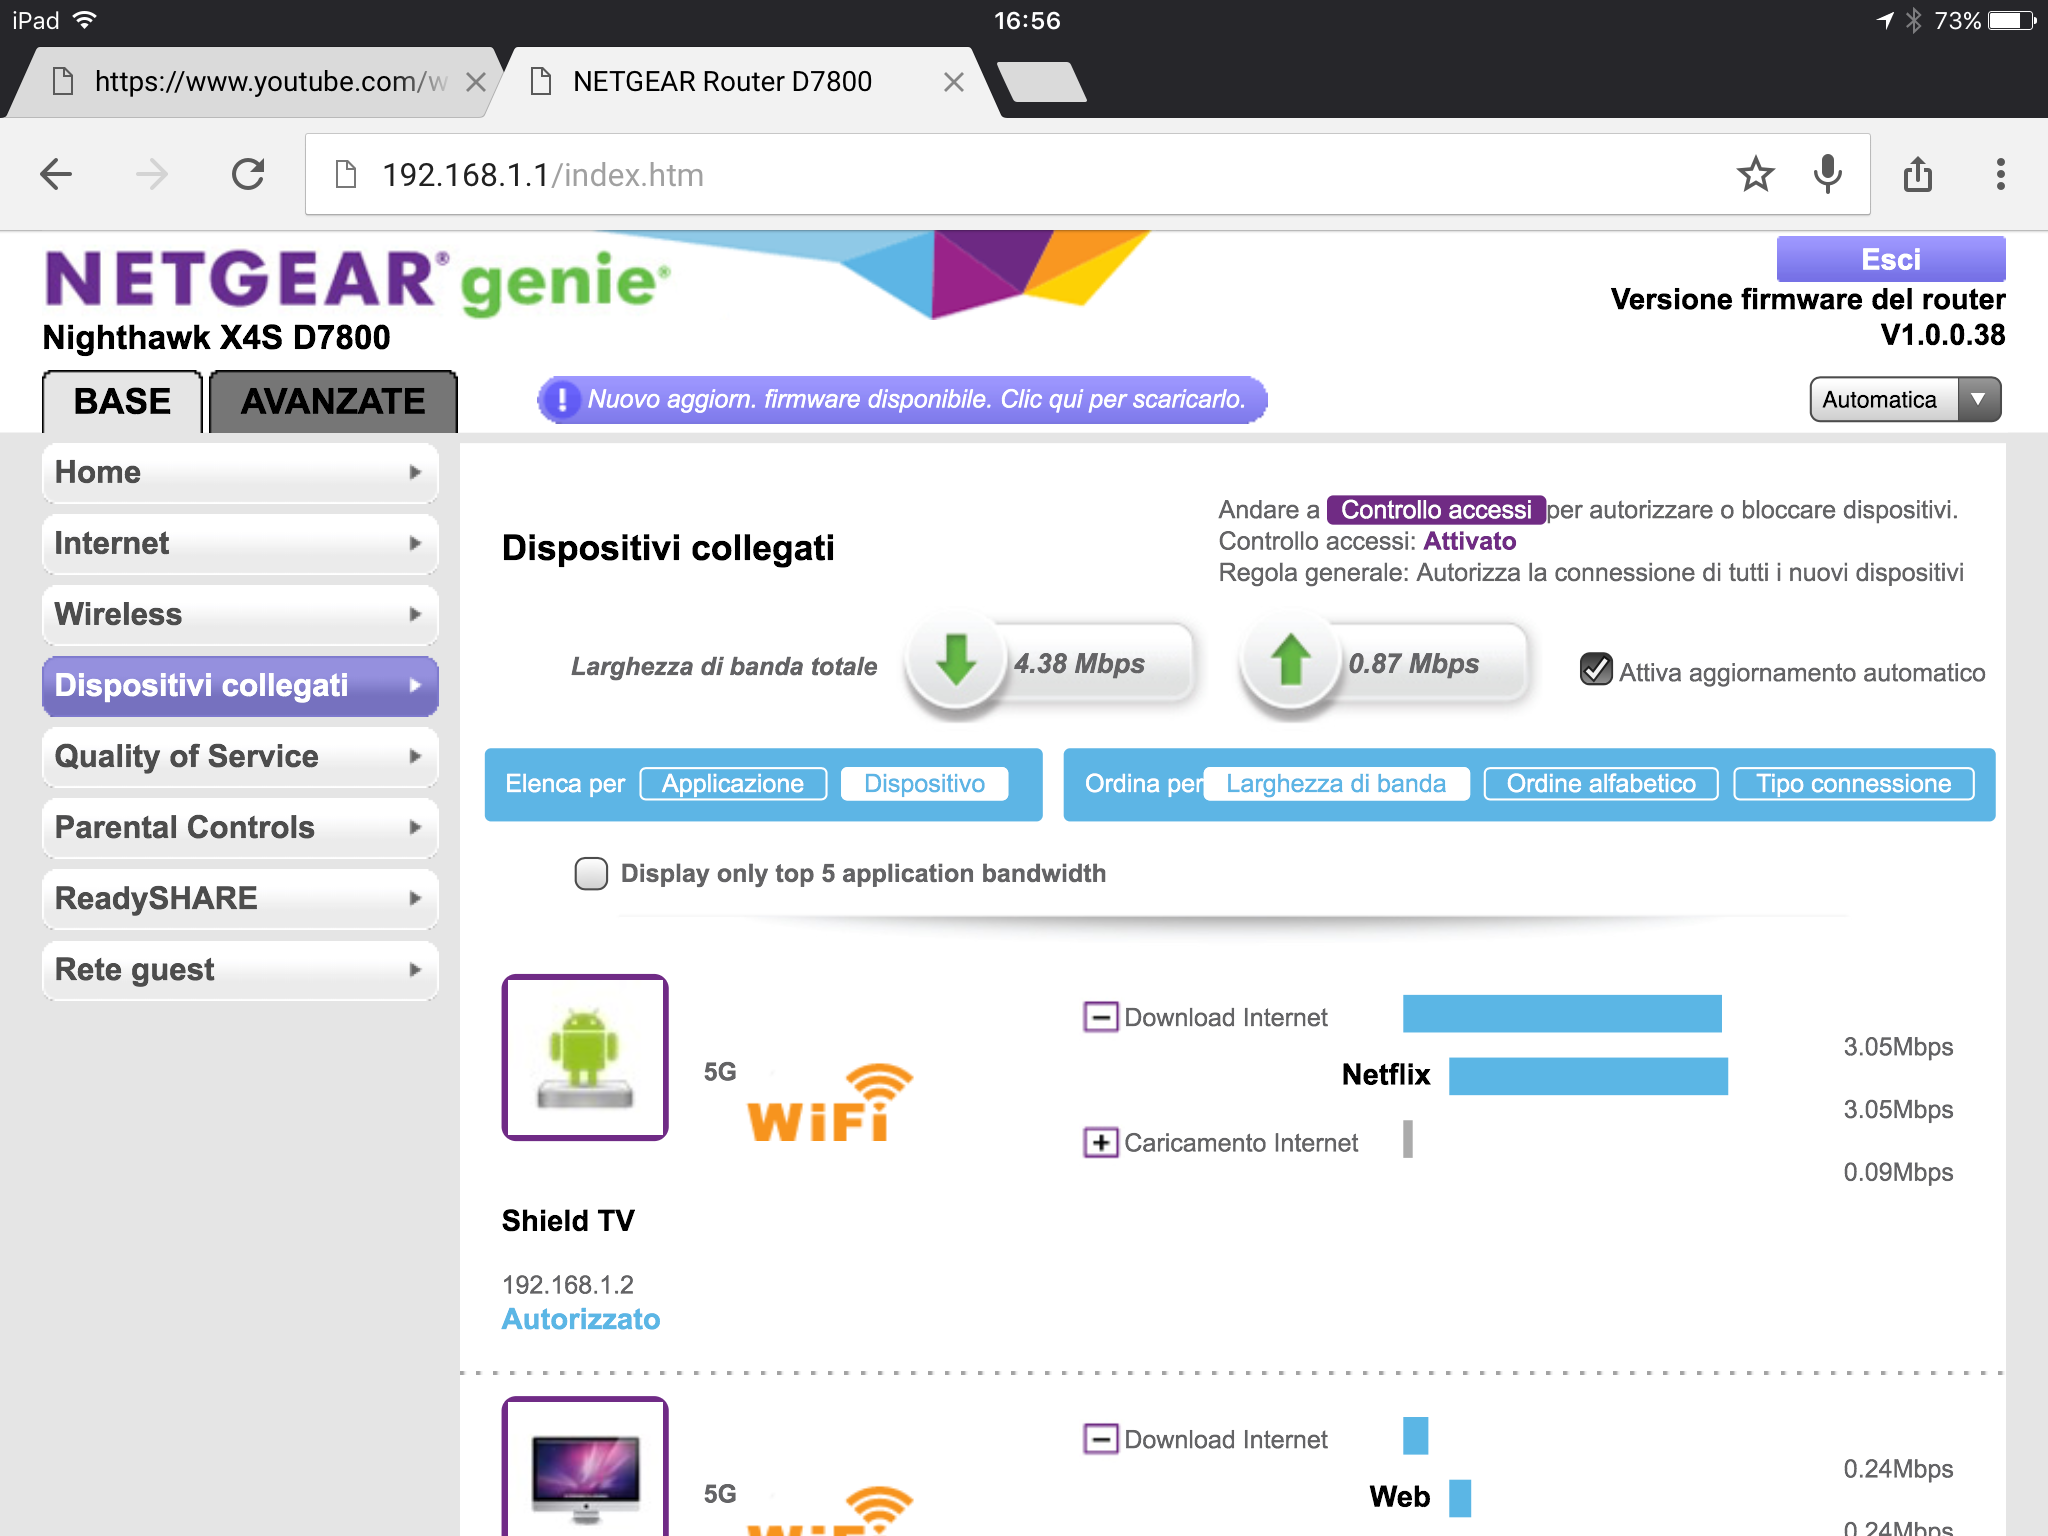
Task: Click the 4.38 Mbps download value
Action: pyautogui.click(x=1079, y=663)
